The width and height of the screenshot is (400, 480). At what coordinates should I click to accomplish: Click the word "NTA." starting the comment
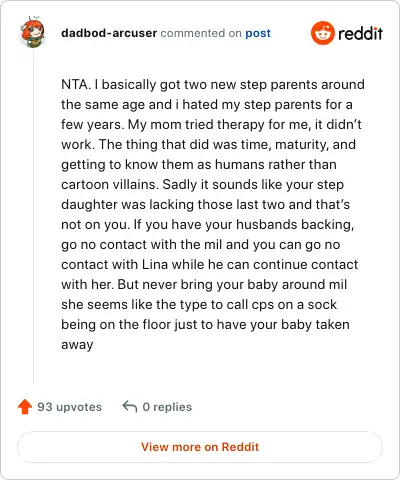pos(76,84)
